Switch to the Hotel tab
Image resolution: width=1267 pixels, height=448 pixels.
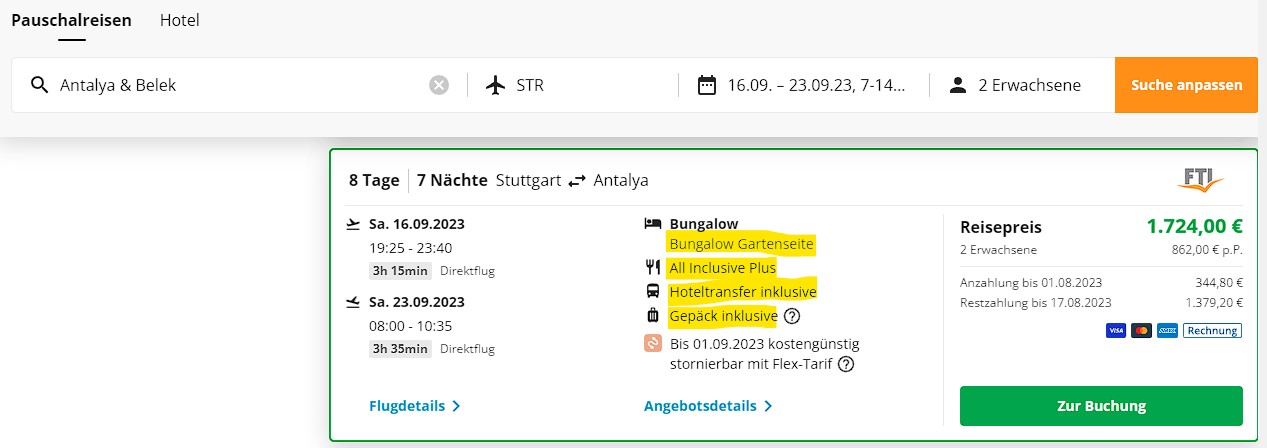click(179, 20)
